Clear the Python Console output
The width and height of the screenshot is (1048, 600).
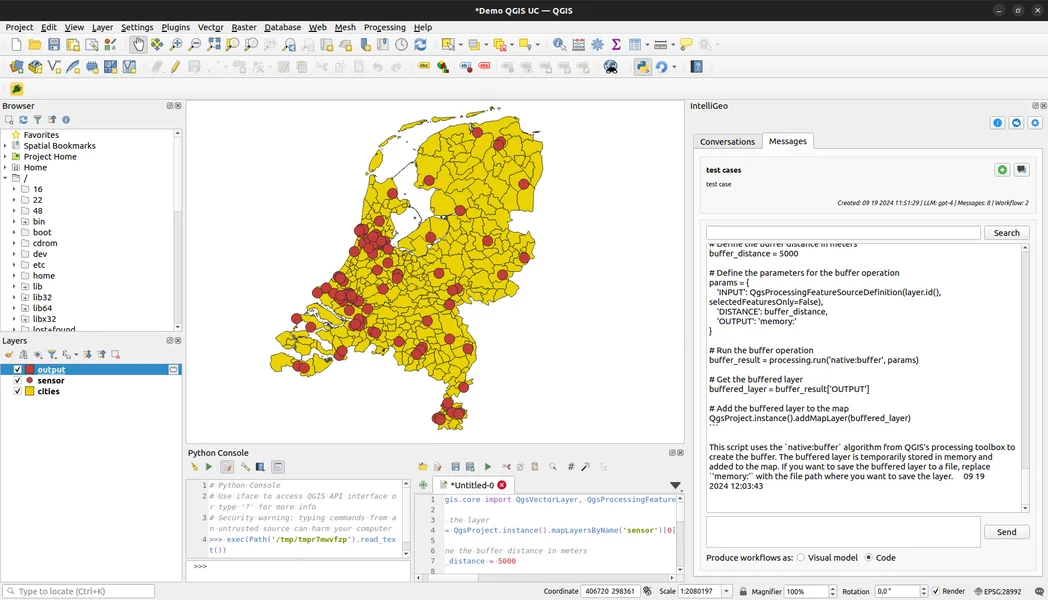(194, 467)
